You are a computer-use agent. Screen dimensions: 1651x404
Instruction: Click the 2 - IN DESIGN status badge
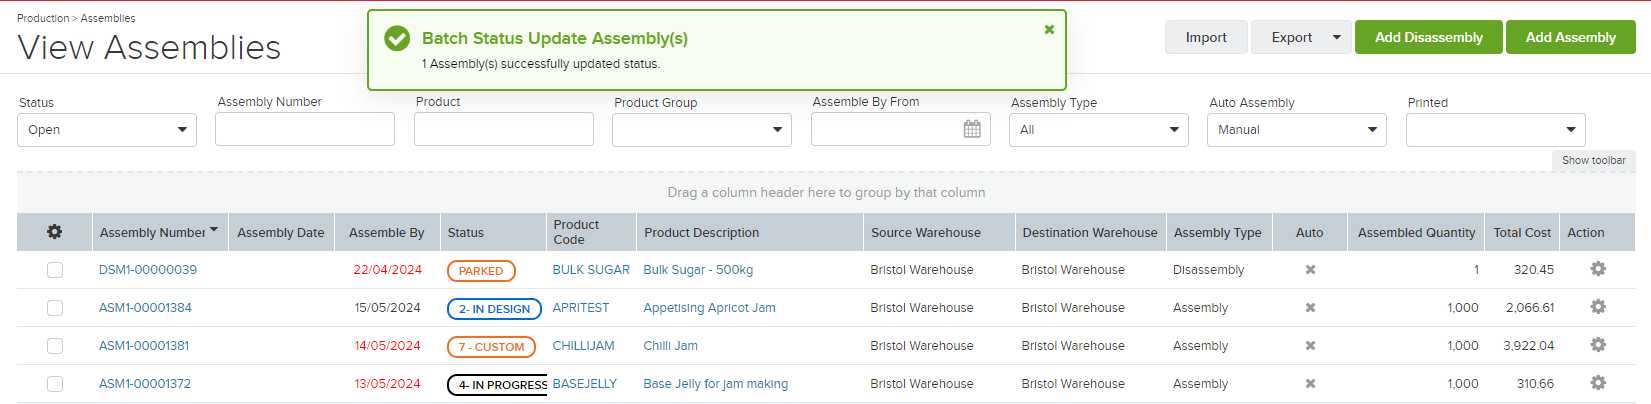494,309
